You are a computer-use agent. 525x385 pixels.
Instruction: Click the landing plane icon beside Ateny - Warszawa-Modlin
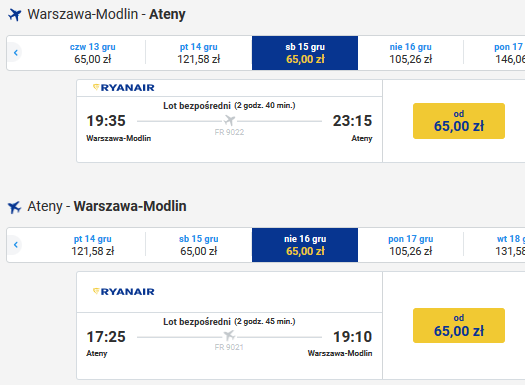click(14, 207)
